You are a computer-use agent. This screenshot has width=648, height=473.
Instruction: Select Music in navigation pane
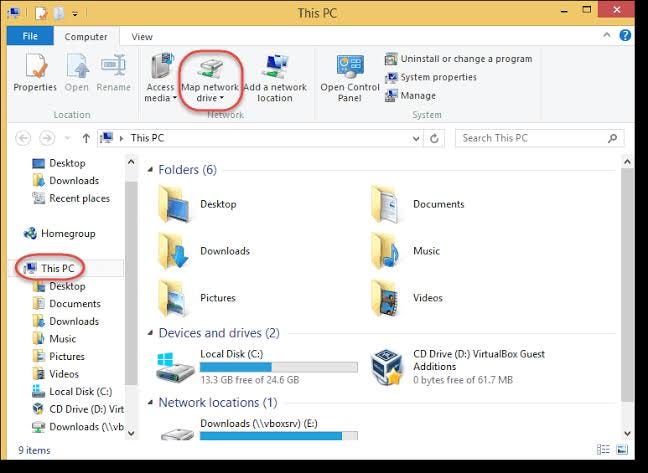[x=54, y=339]
